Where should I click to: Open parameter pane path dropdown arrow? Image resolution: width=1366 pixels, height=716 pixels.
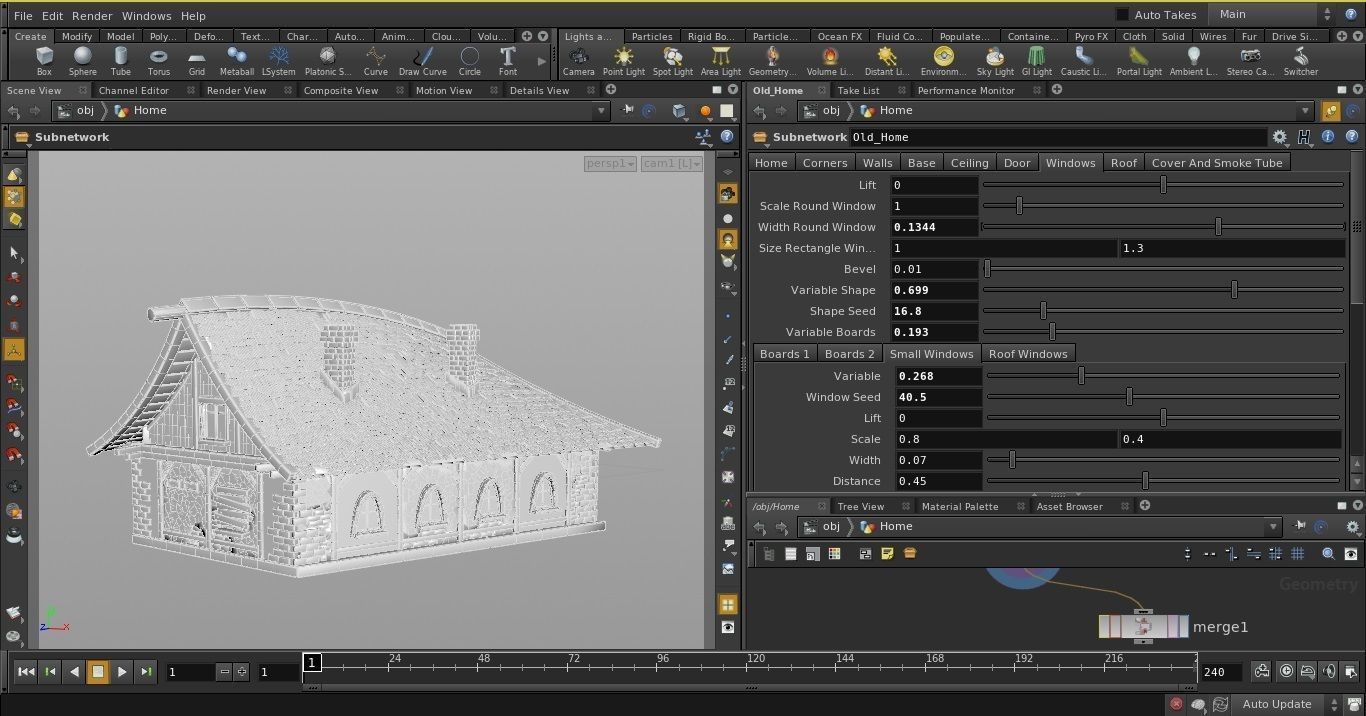1305,111
